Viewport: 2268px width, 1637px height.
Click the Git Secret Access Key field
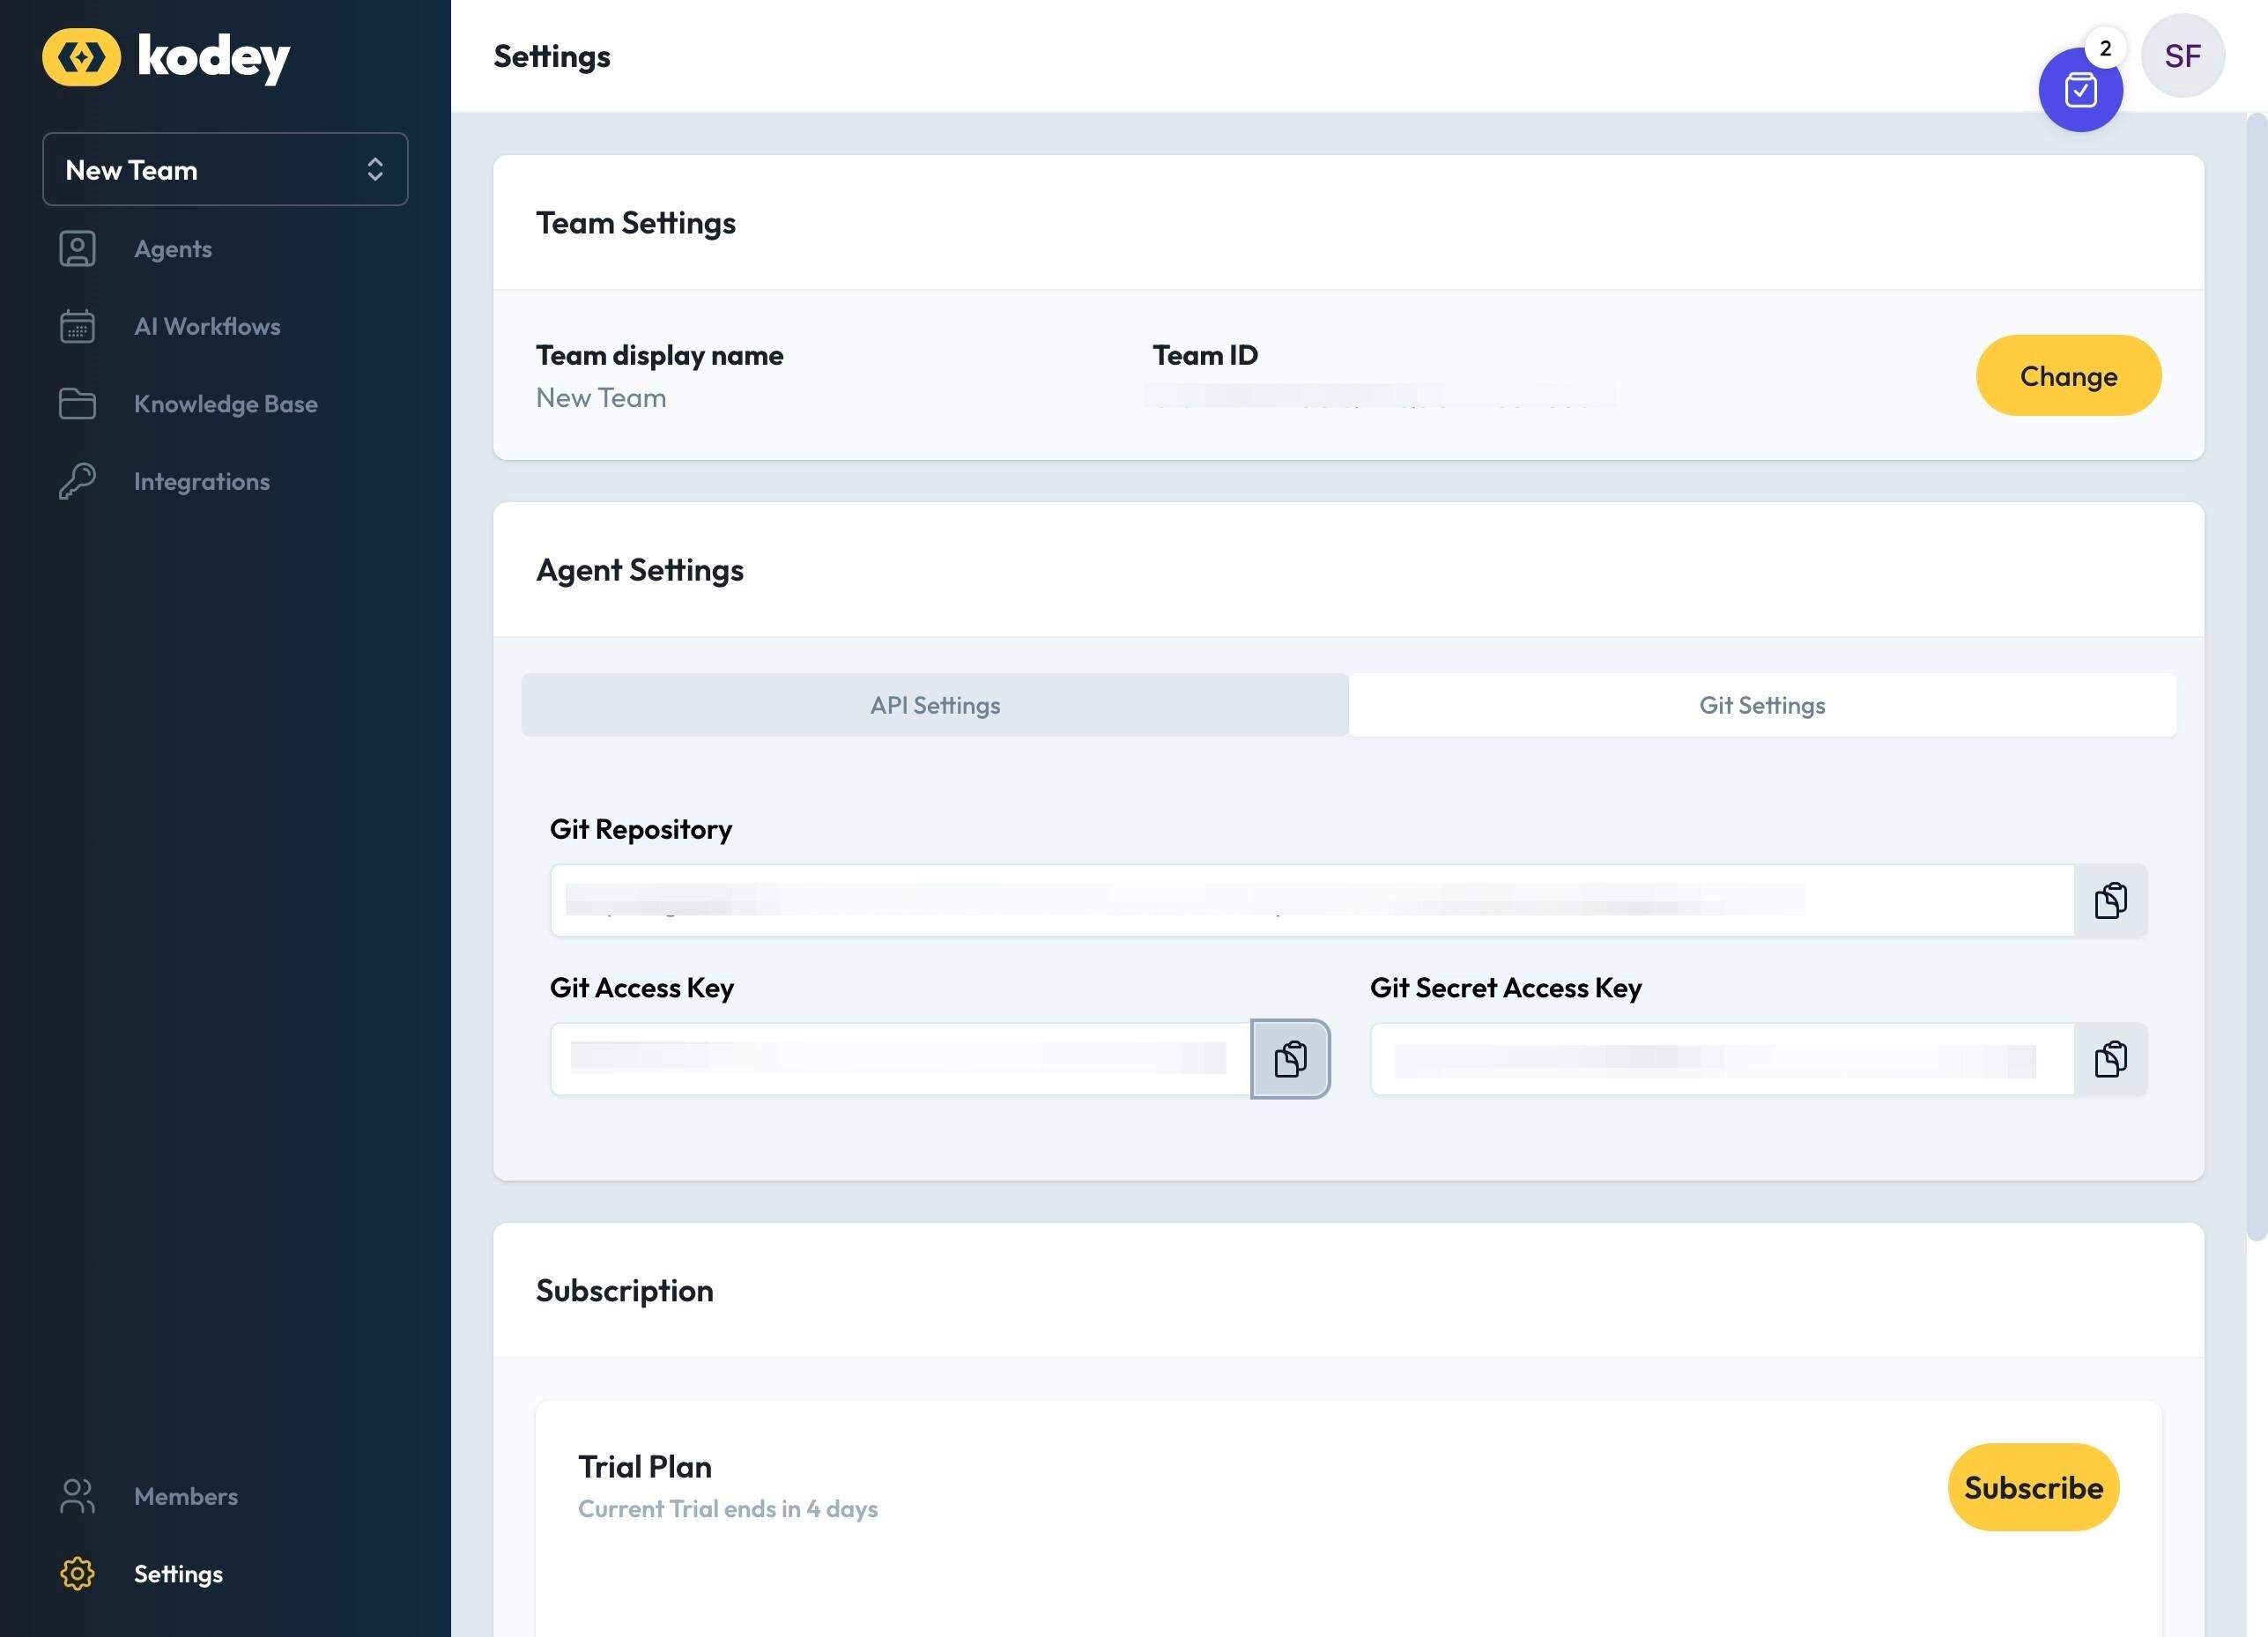[1722, 1059]
